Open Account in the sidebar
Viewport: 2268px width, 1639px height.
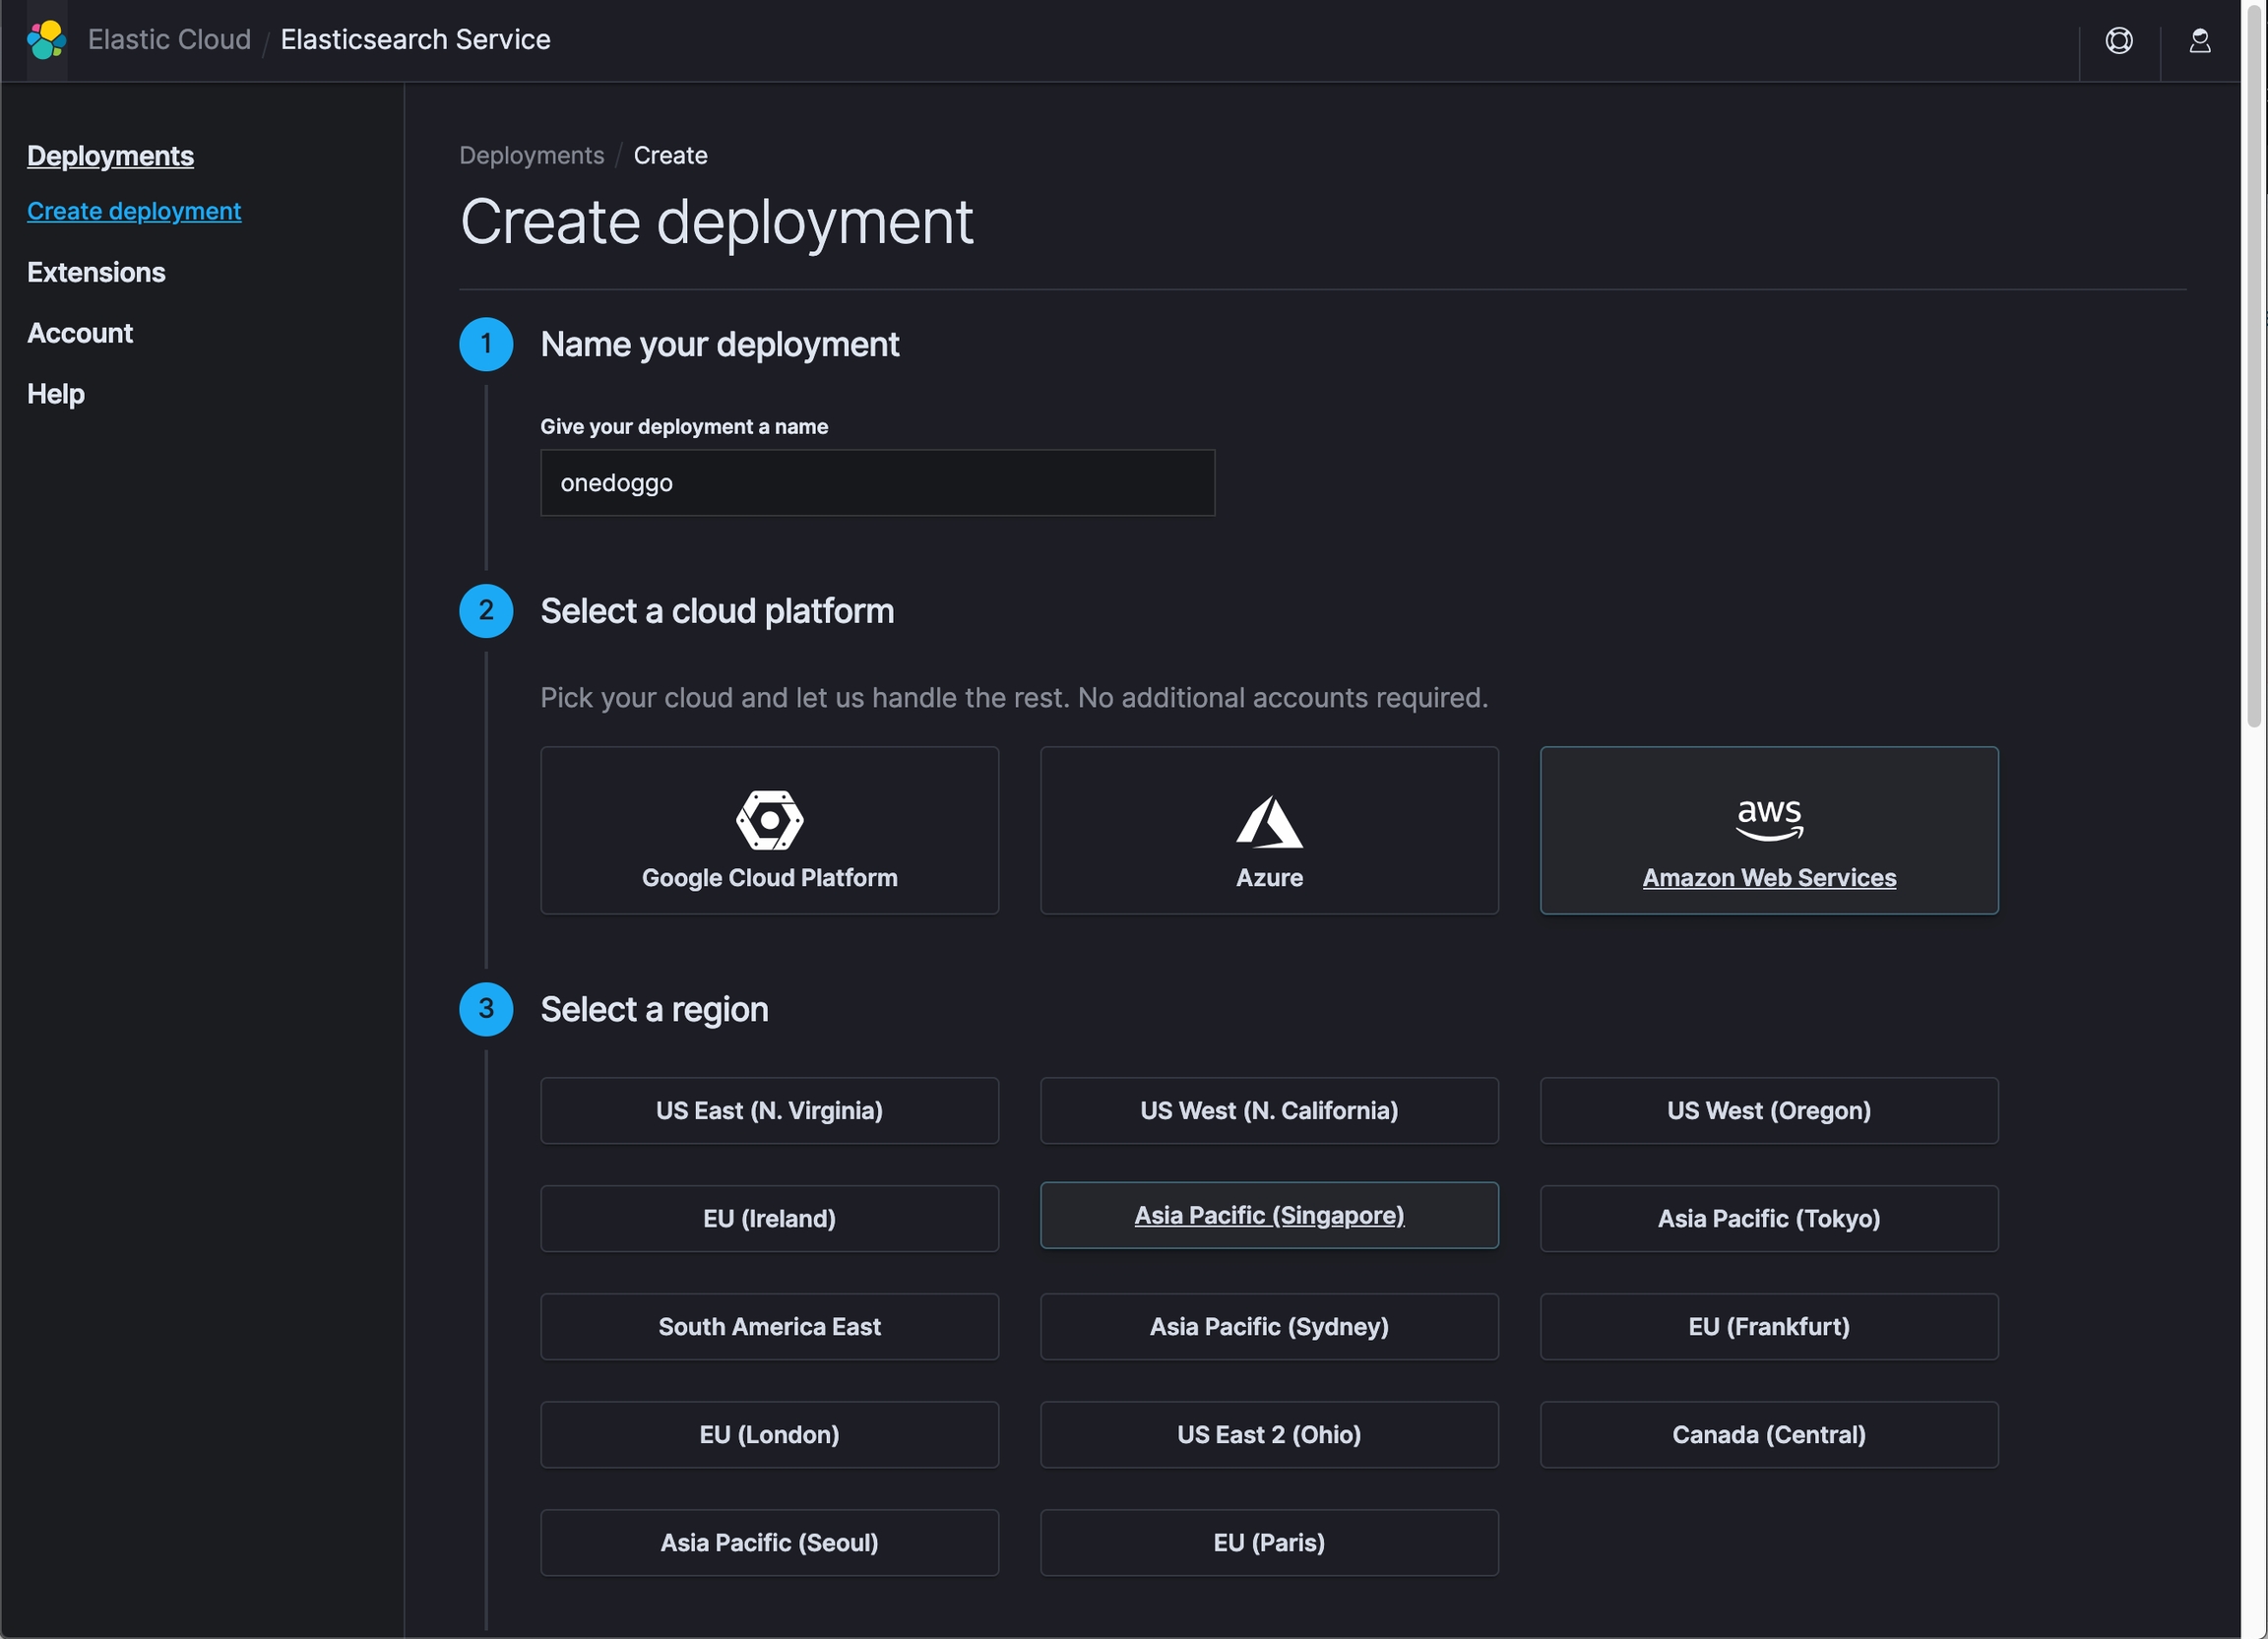coord(80,333)
